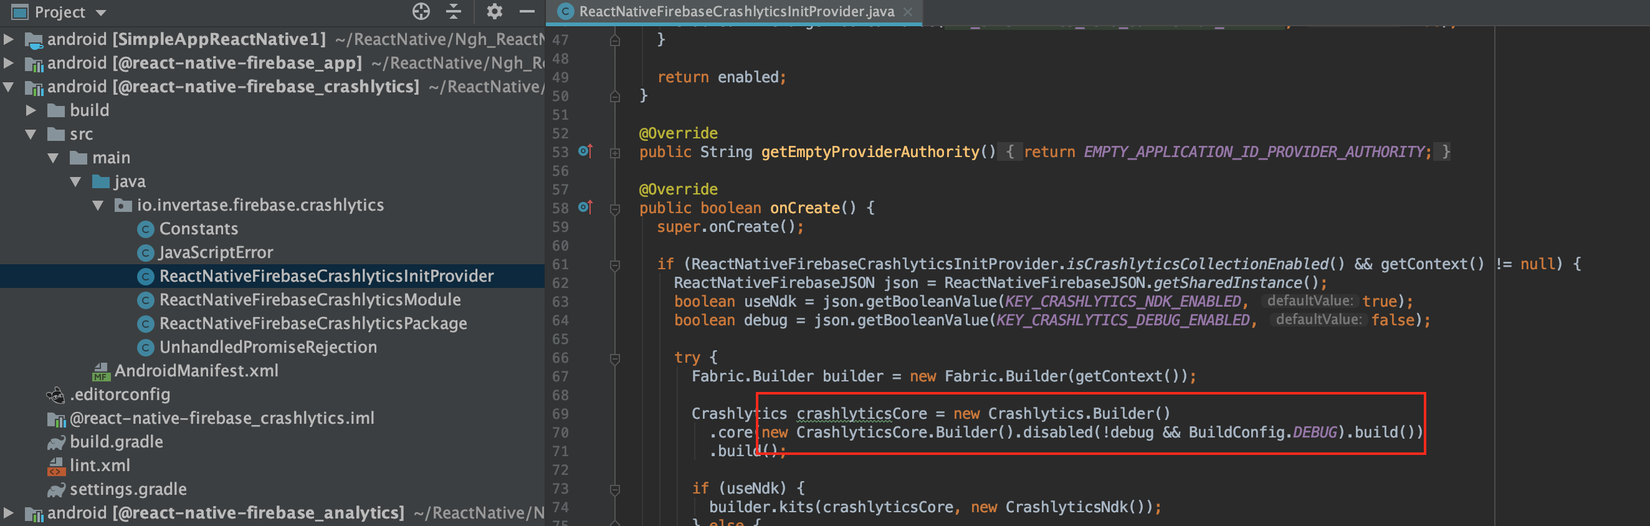Click the 'return enabled;' statement
The width and height of the screenshot is (1650, 526).
pyautogui.click(x=722, y=77)
